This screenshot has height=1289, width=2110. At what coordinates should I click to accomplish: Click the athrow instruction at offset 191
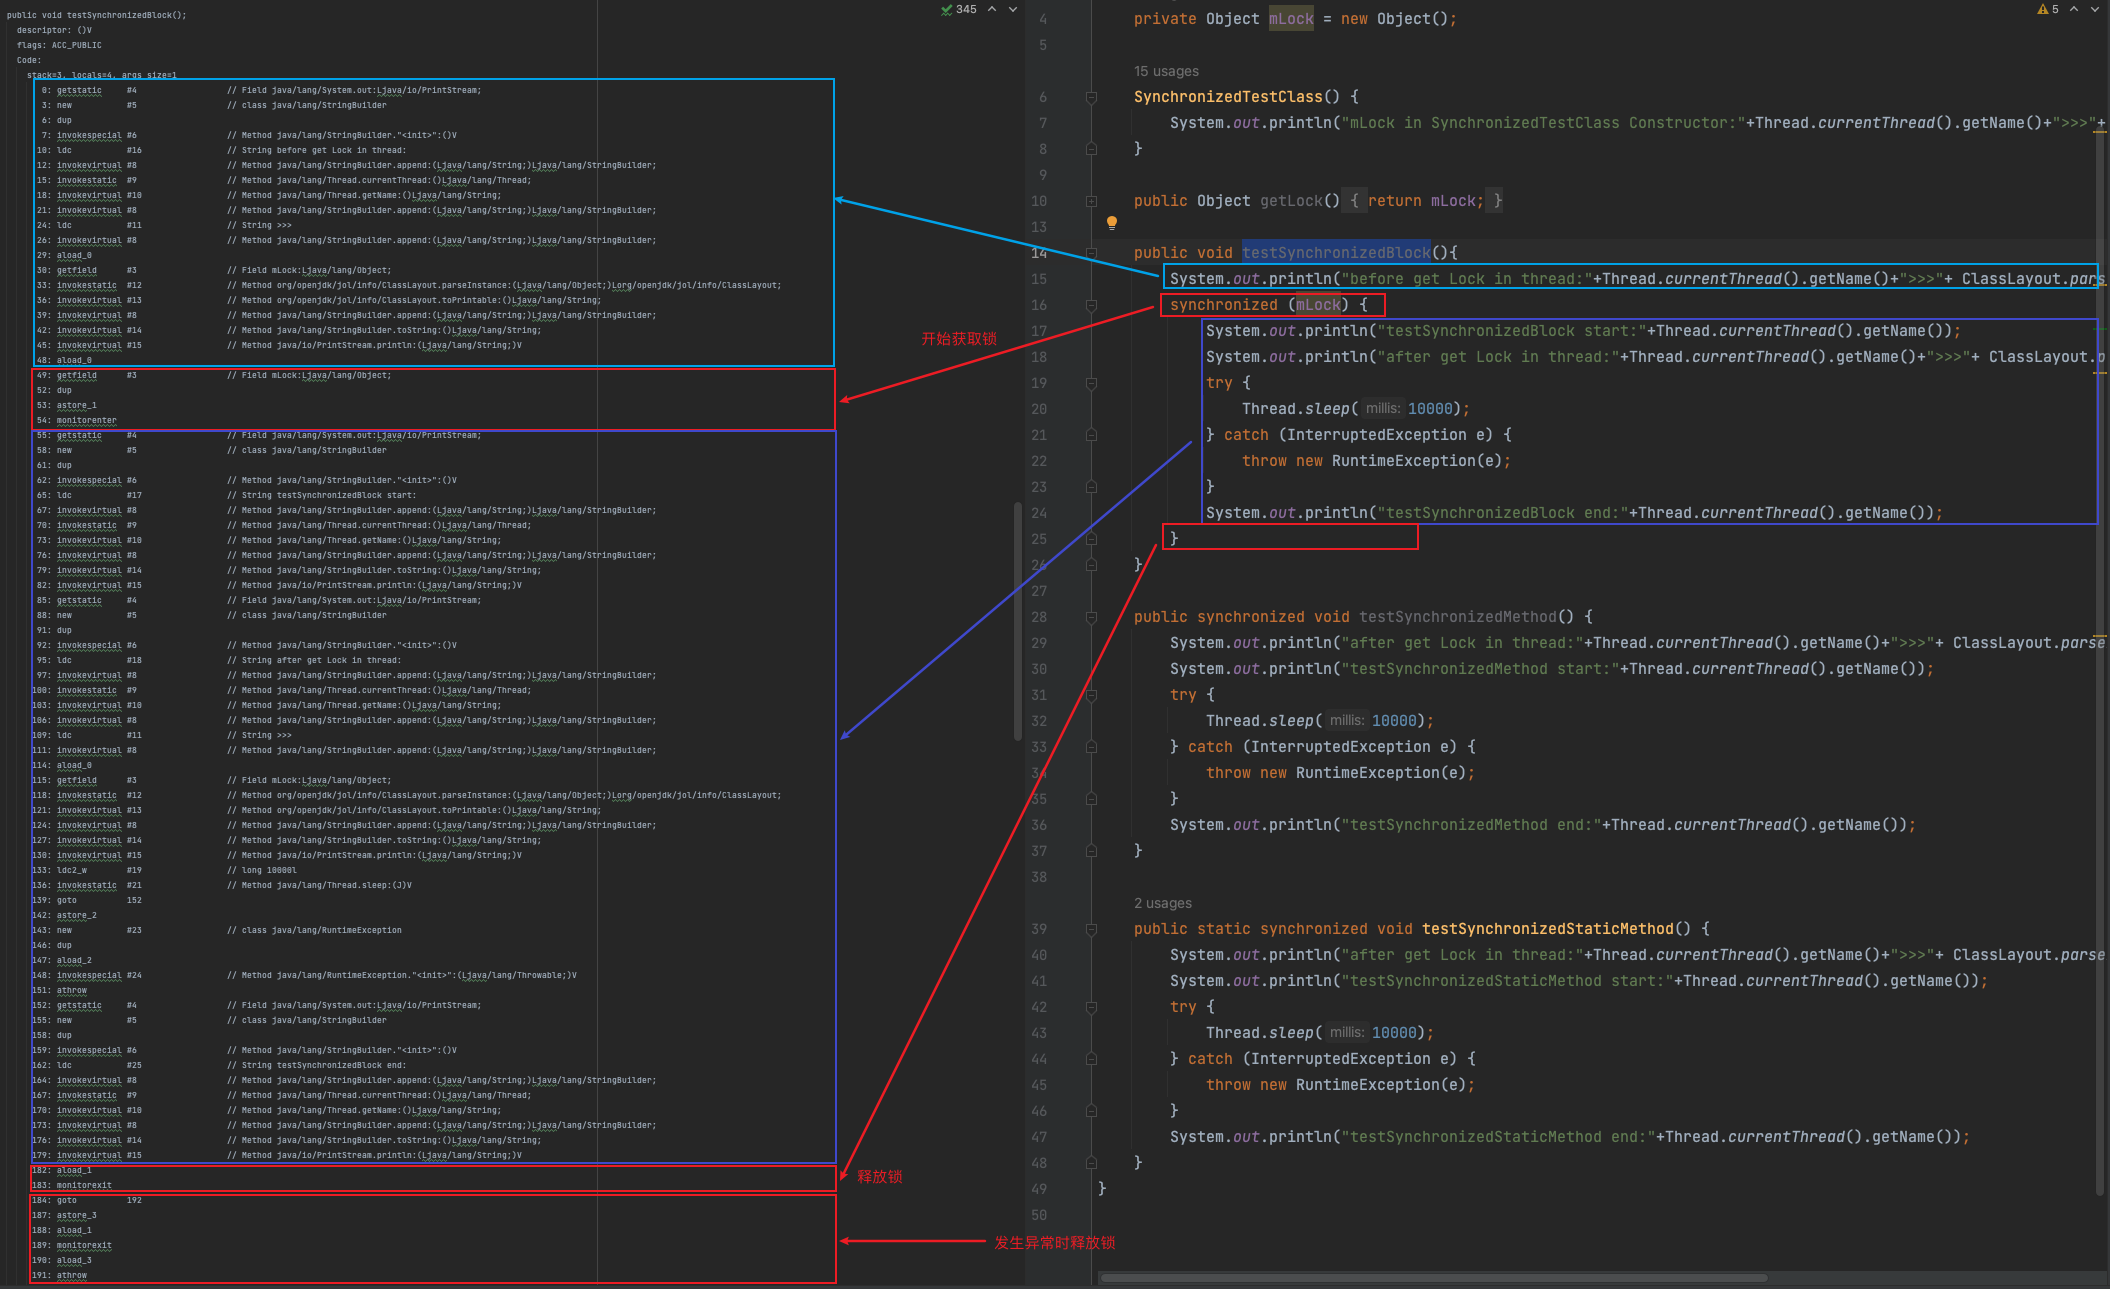coord(71,1275)
